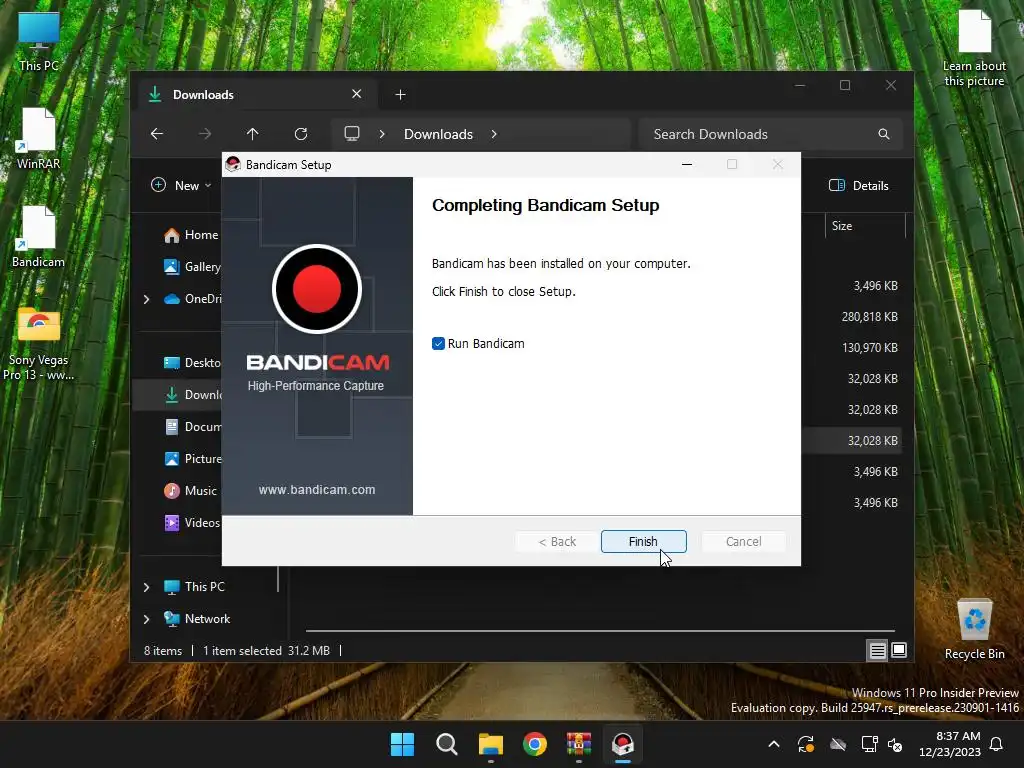Open a new File Explorer tab
Screen dimensions: 1024x768
click(x=400, y=95)
